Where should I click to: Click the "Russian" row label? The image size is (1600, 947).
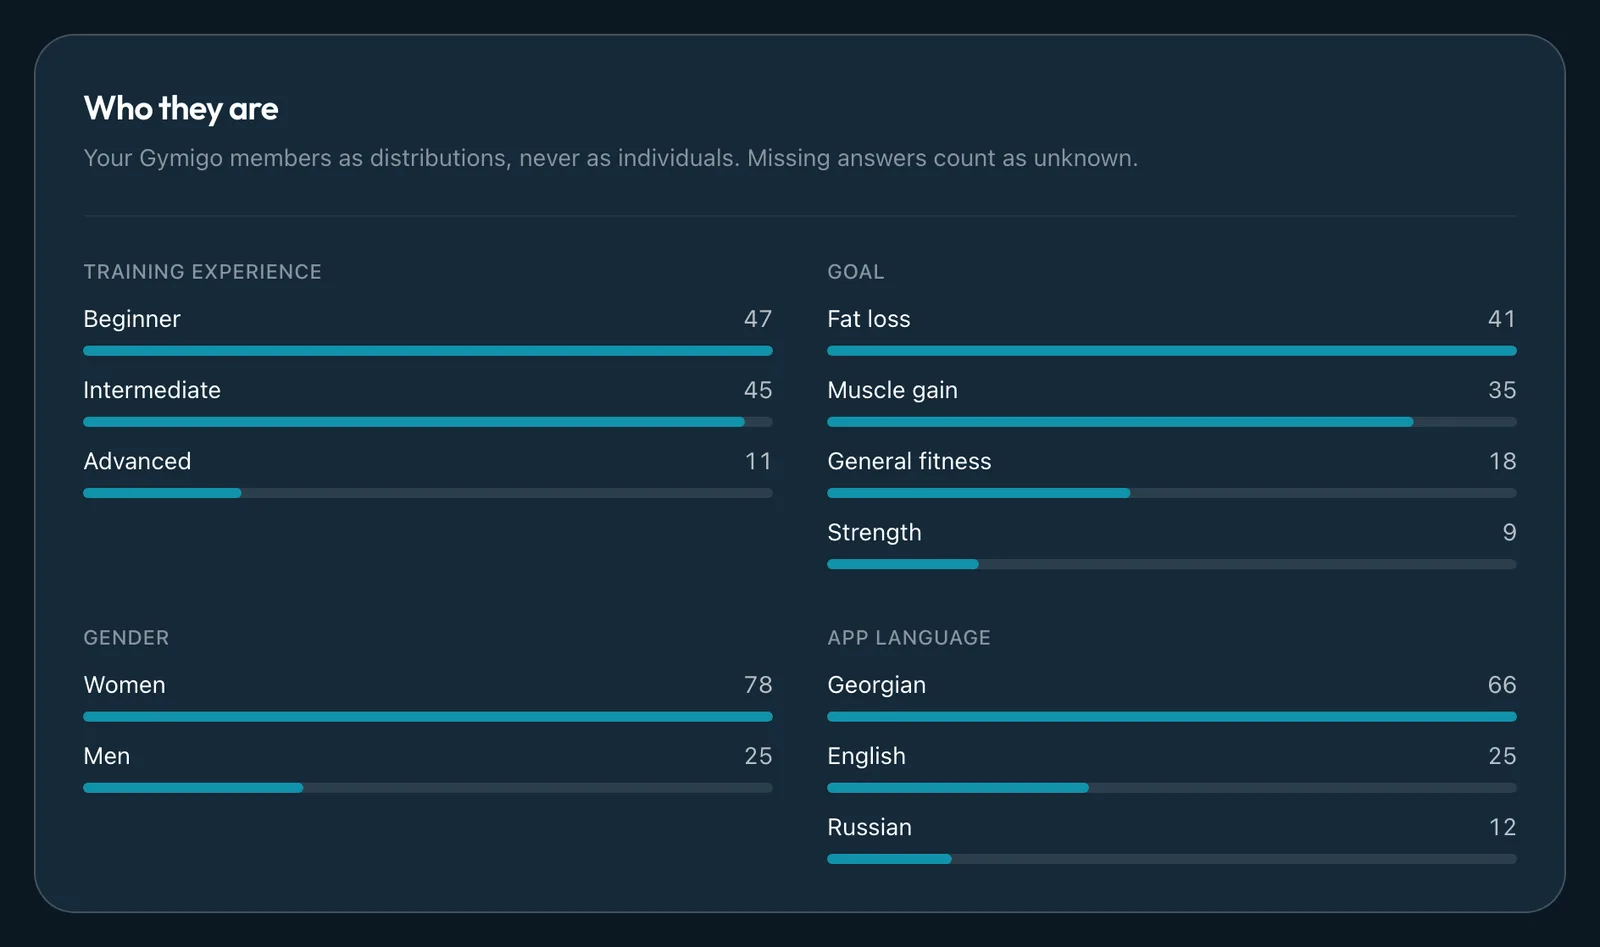pyautogui.click(x=870, y=827)
